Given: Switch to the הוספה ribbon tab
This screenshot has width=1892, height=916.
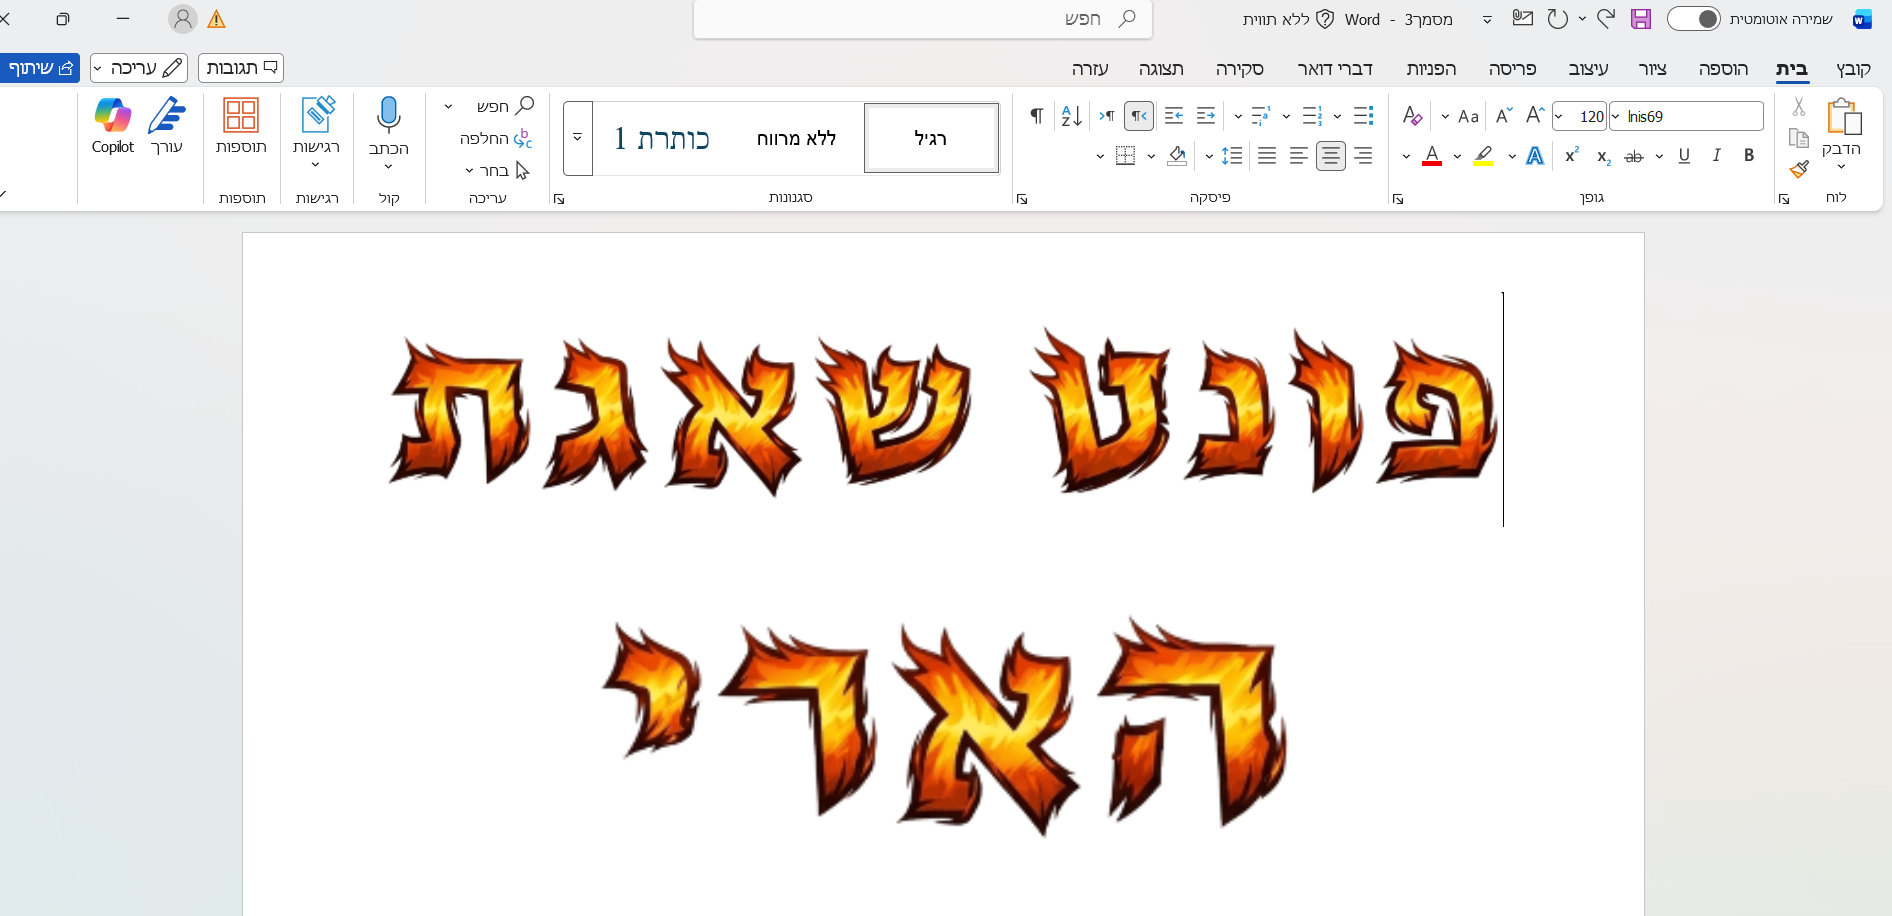Looking at the screenshot, I should pyautogui.click(x=1723, y=68).
